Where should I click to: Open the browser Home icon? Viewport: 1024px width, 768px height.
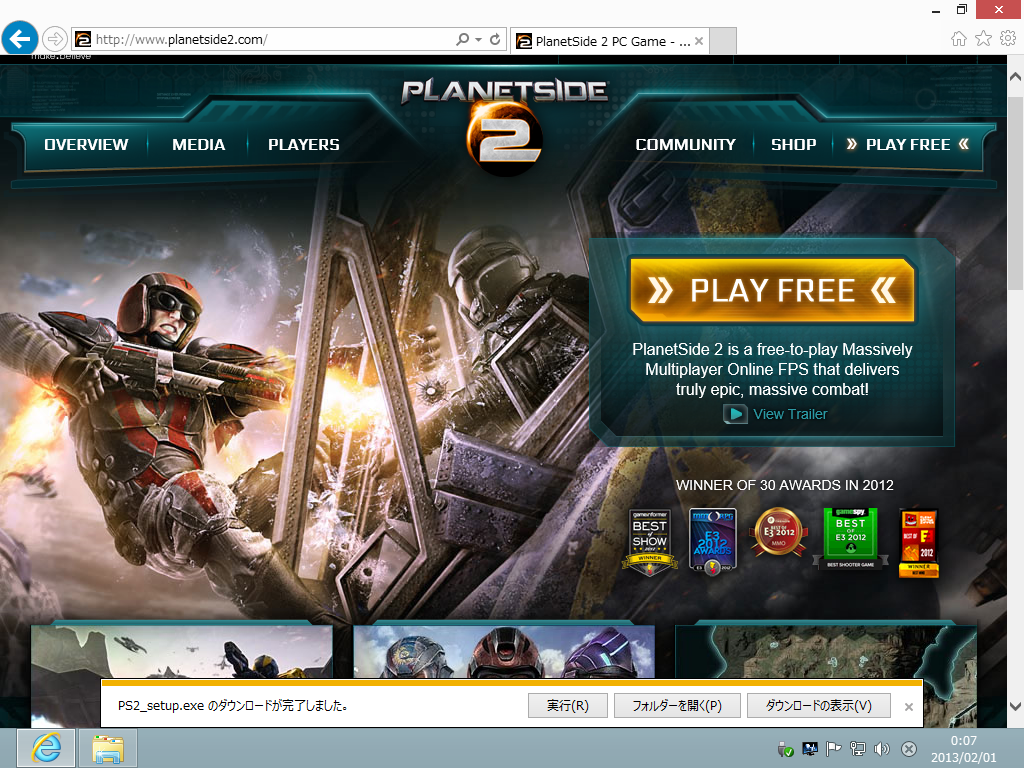click(x=958, y=39)
